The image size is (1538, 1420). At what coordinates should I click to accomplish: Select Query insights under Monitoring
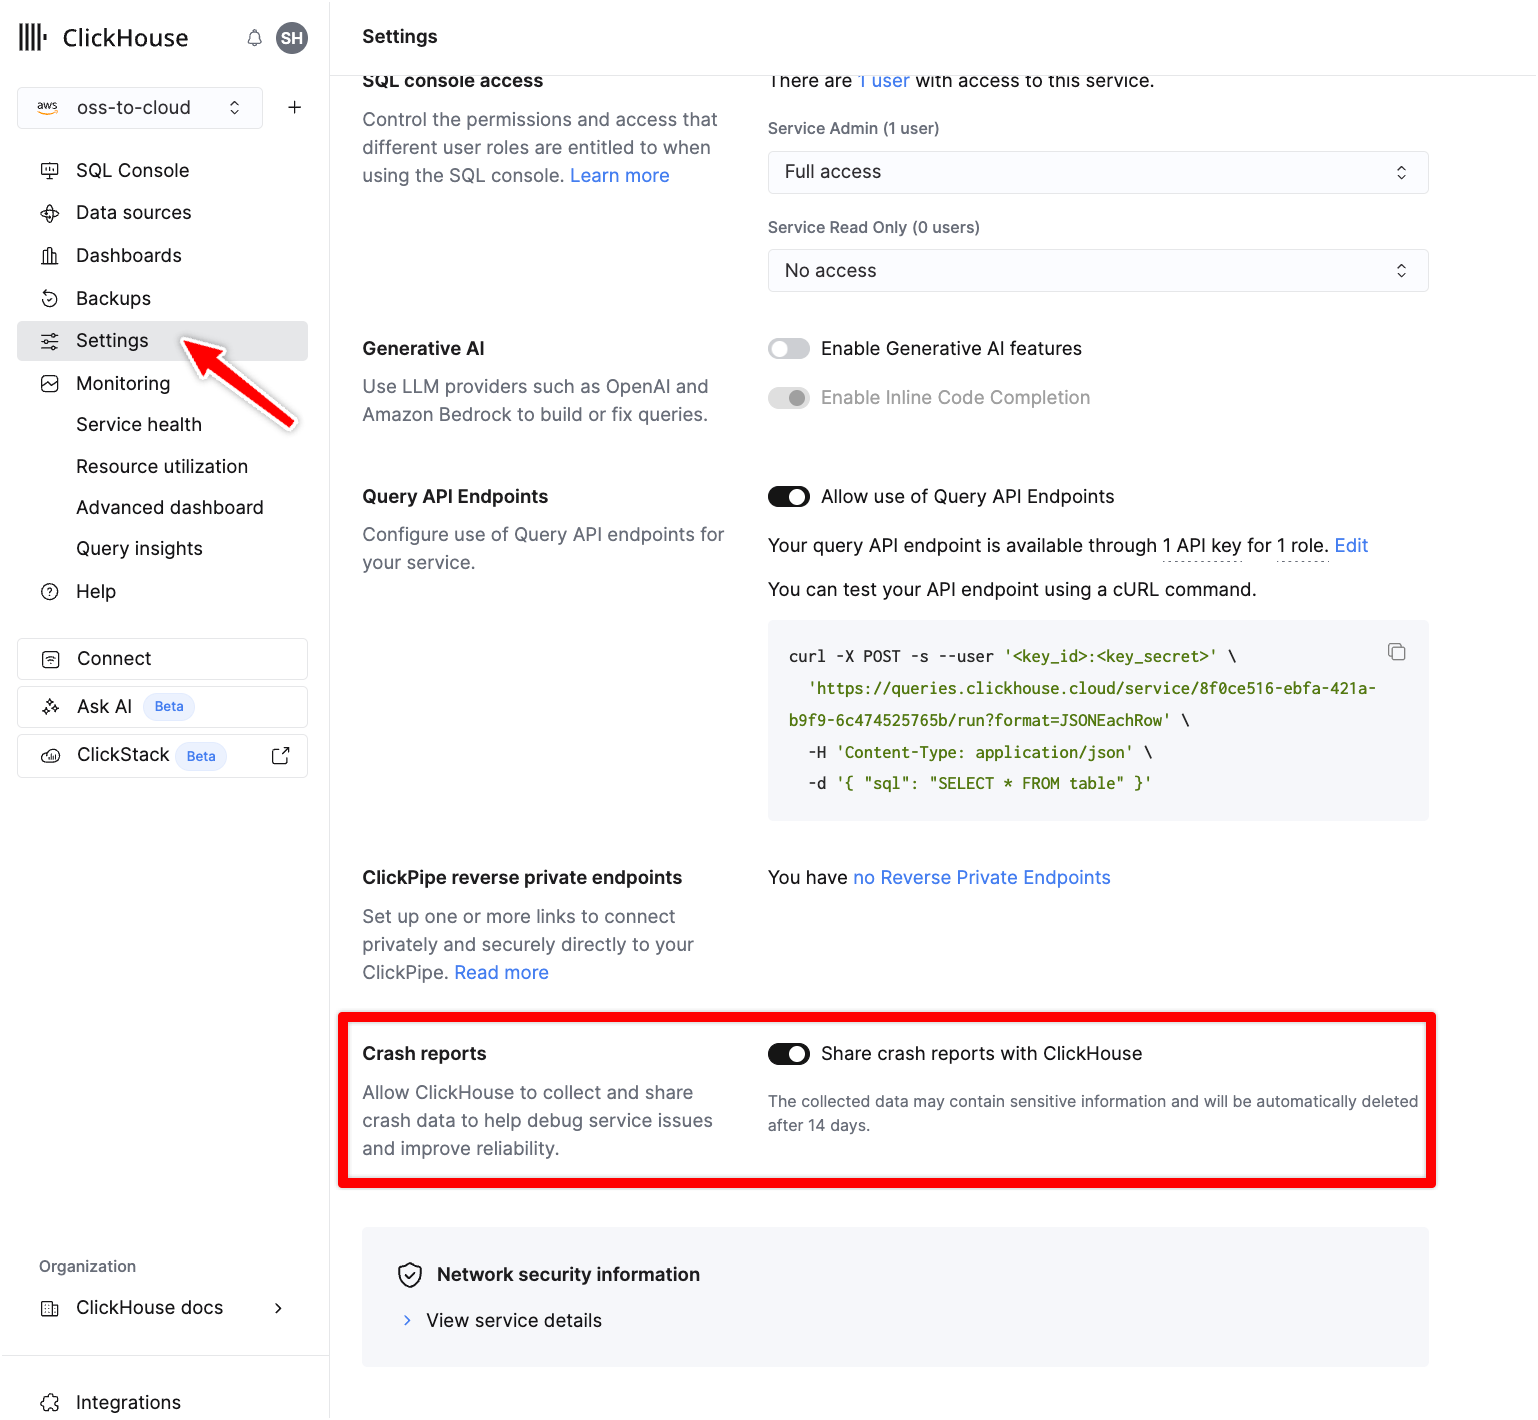[139, 548]
